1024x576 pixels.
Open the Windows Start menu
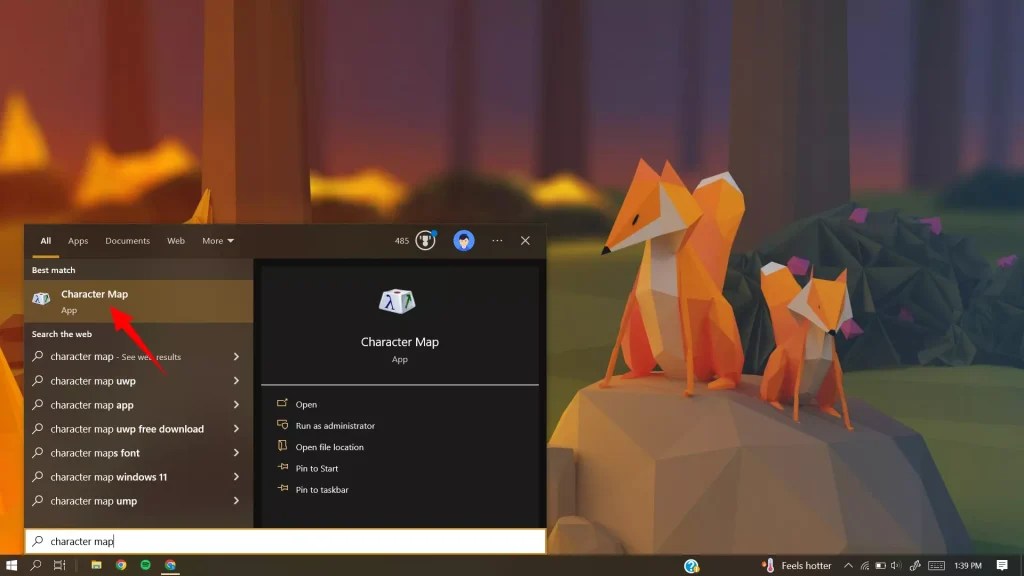[x=11, y=566]
